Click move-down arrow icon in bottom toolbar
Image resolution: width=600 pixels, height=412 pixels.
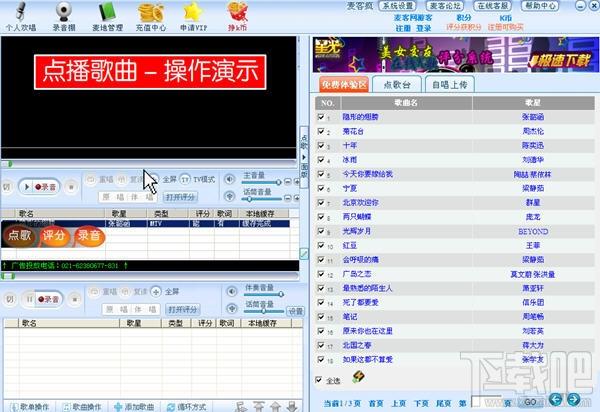292,407
